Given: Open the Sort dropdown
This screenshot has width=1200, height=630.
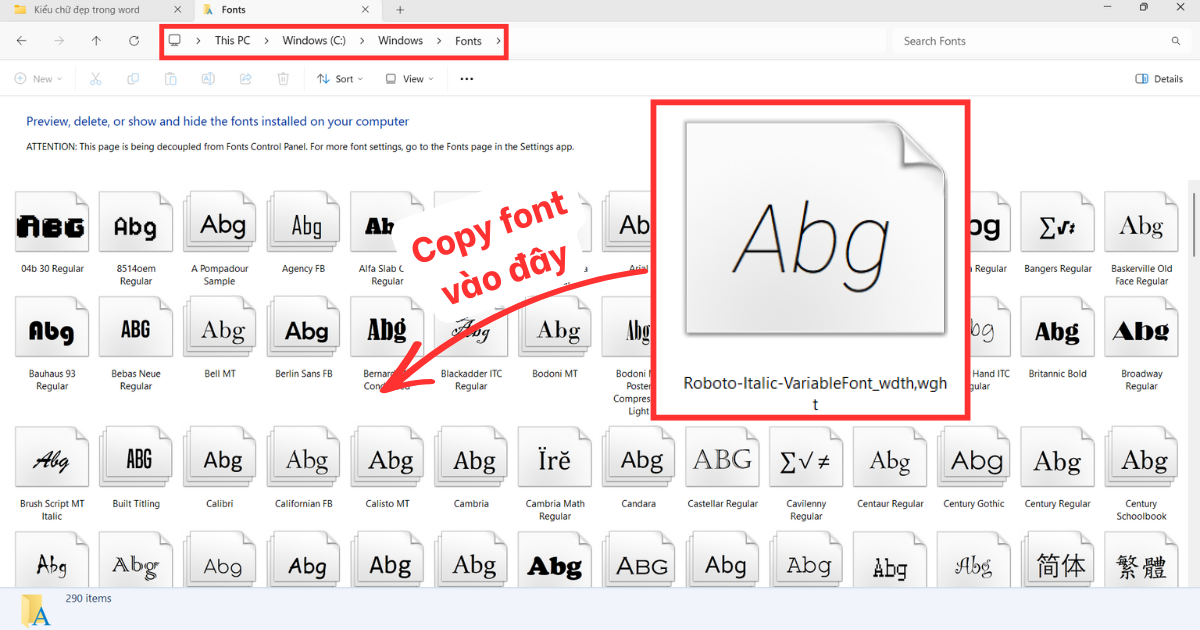Looking at the screenshot, I should (340, 79).
